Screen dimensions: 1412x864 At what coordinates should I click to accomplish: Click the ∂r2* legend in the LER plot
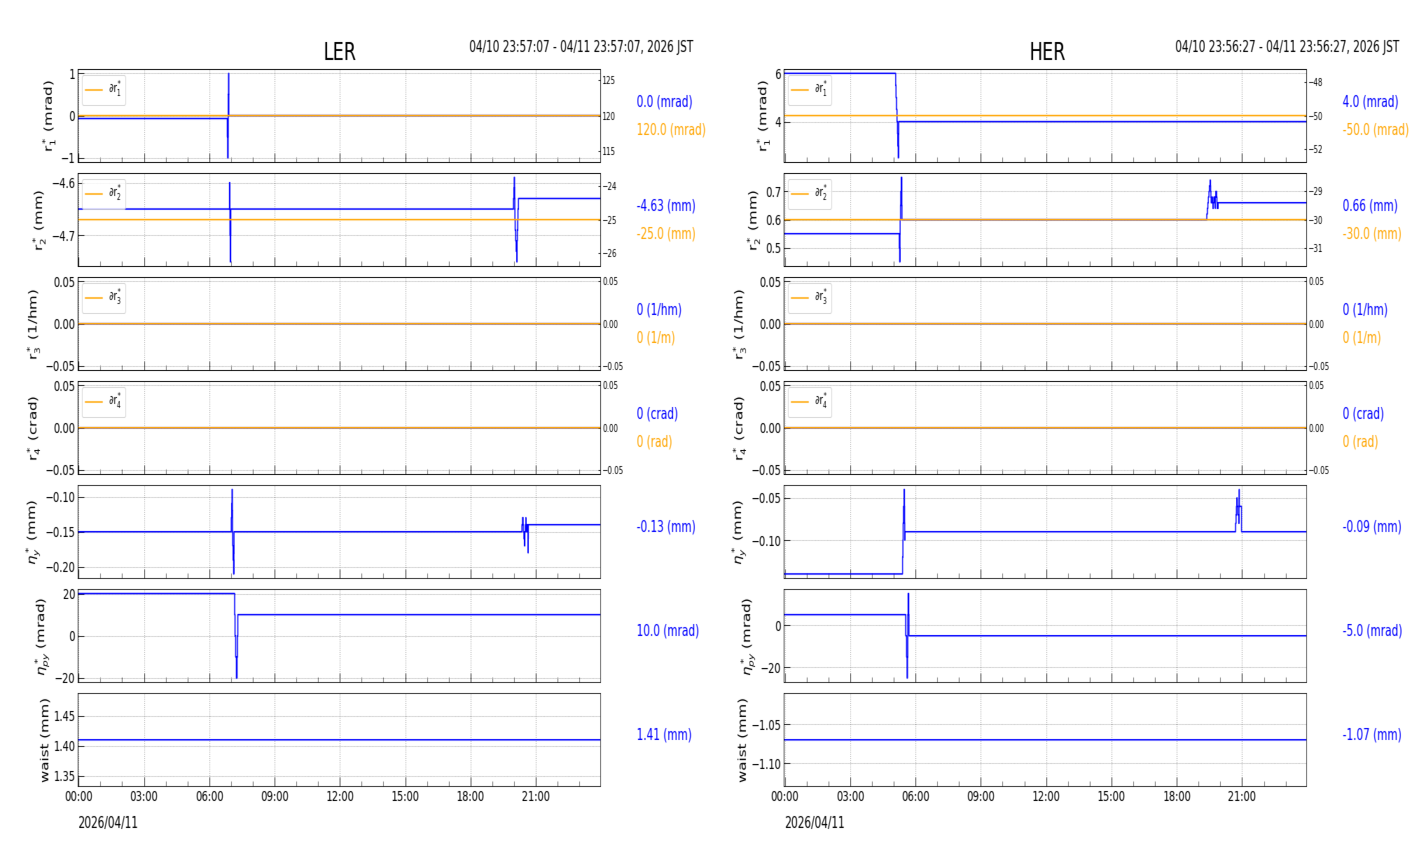104,193
